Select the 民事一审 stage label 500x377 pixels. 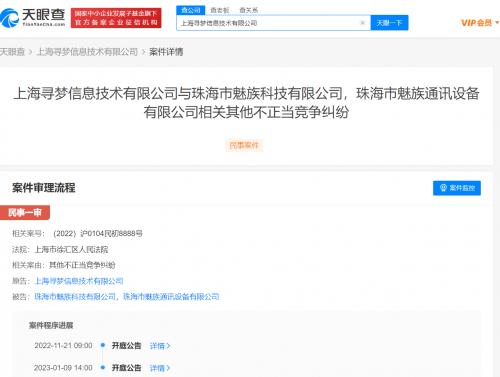pyautogui.click(x=25, y=212)
